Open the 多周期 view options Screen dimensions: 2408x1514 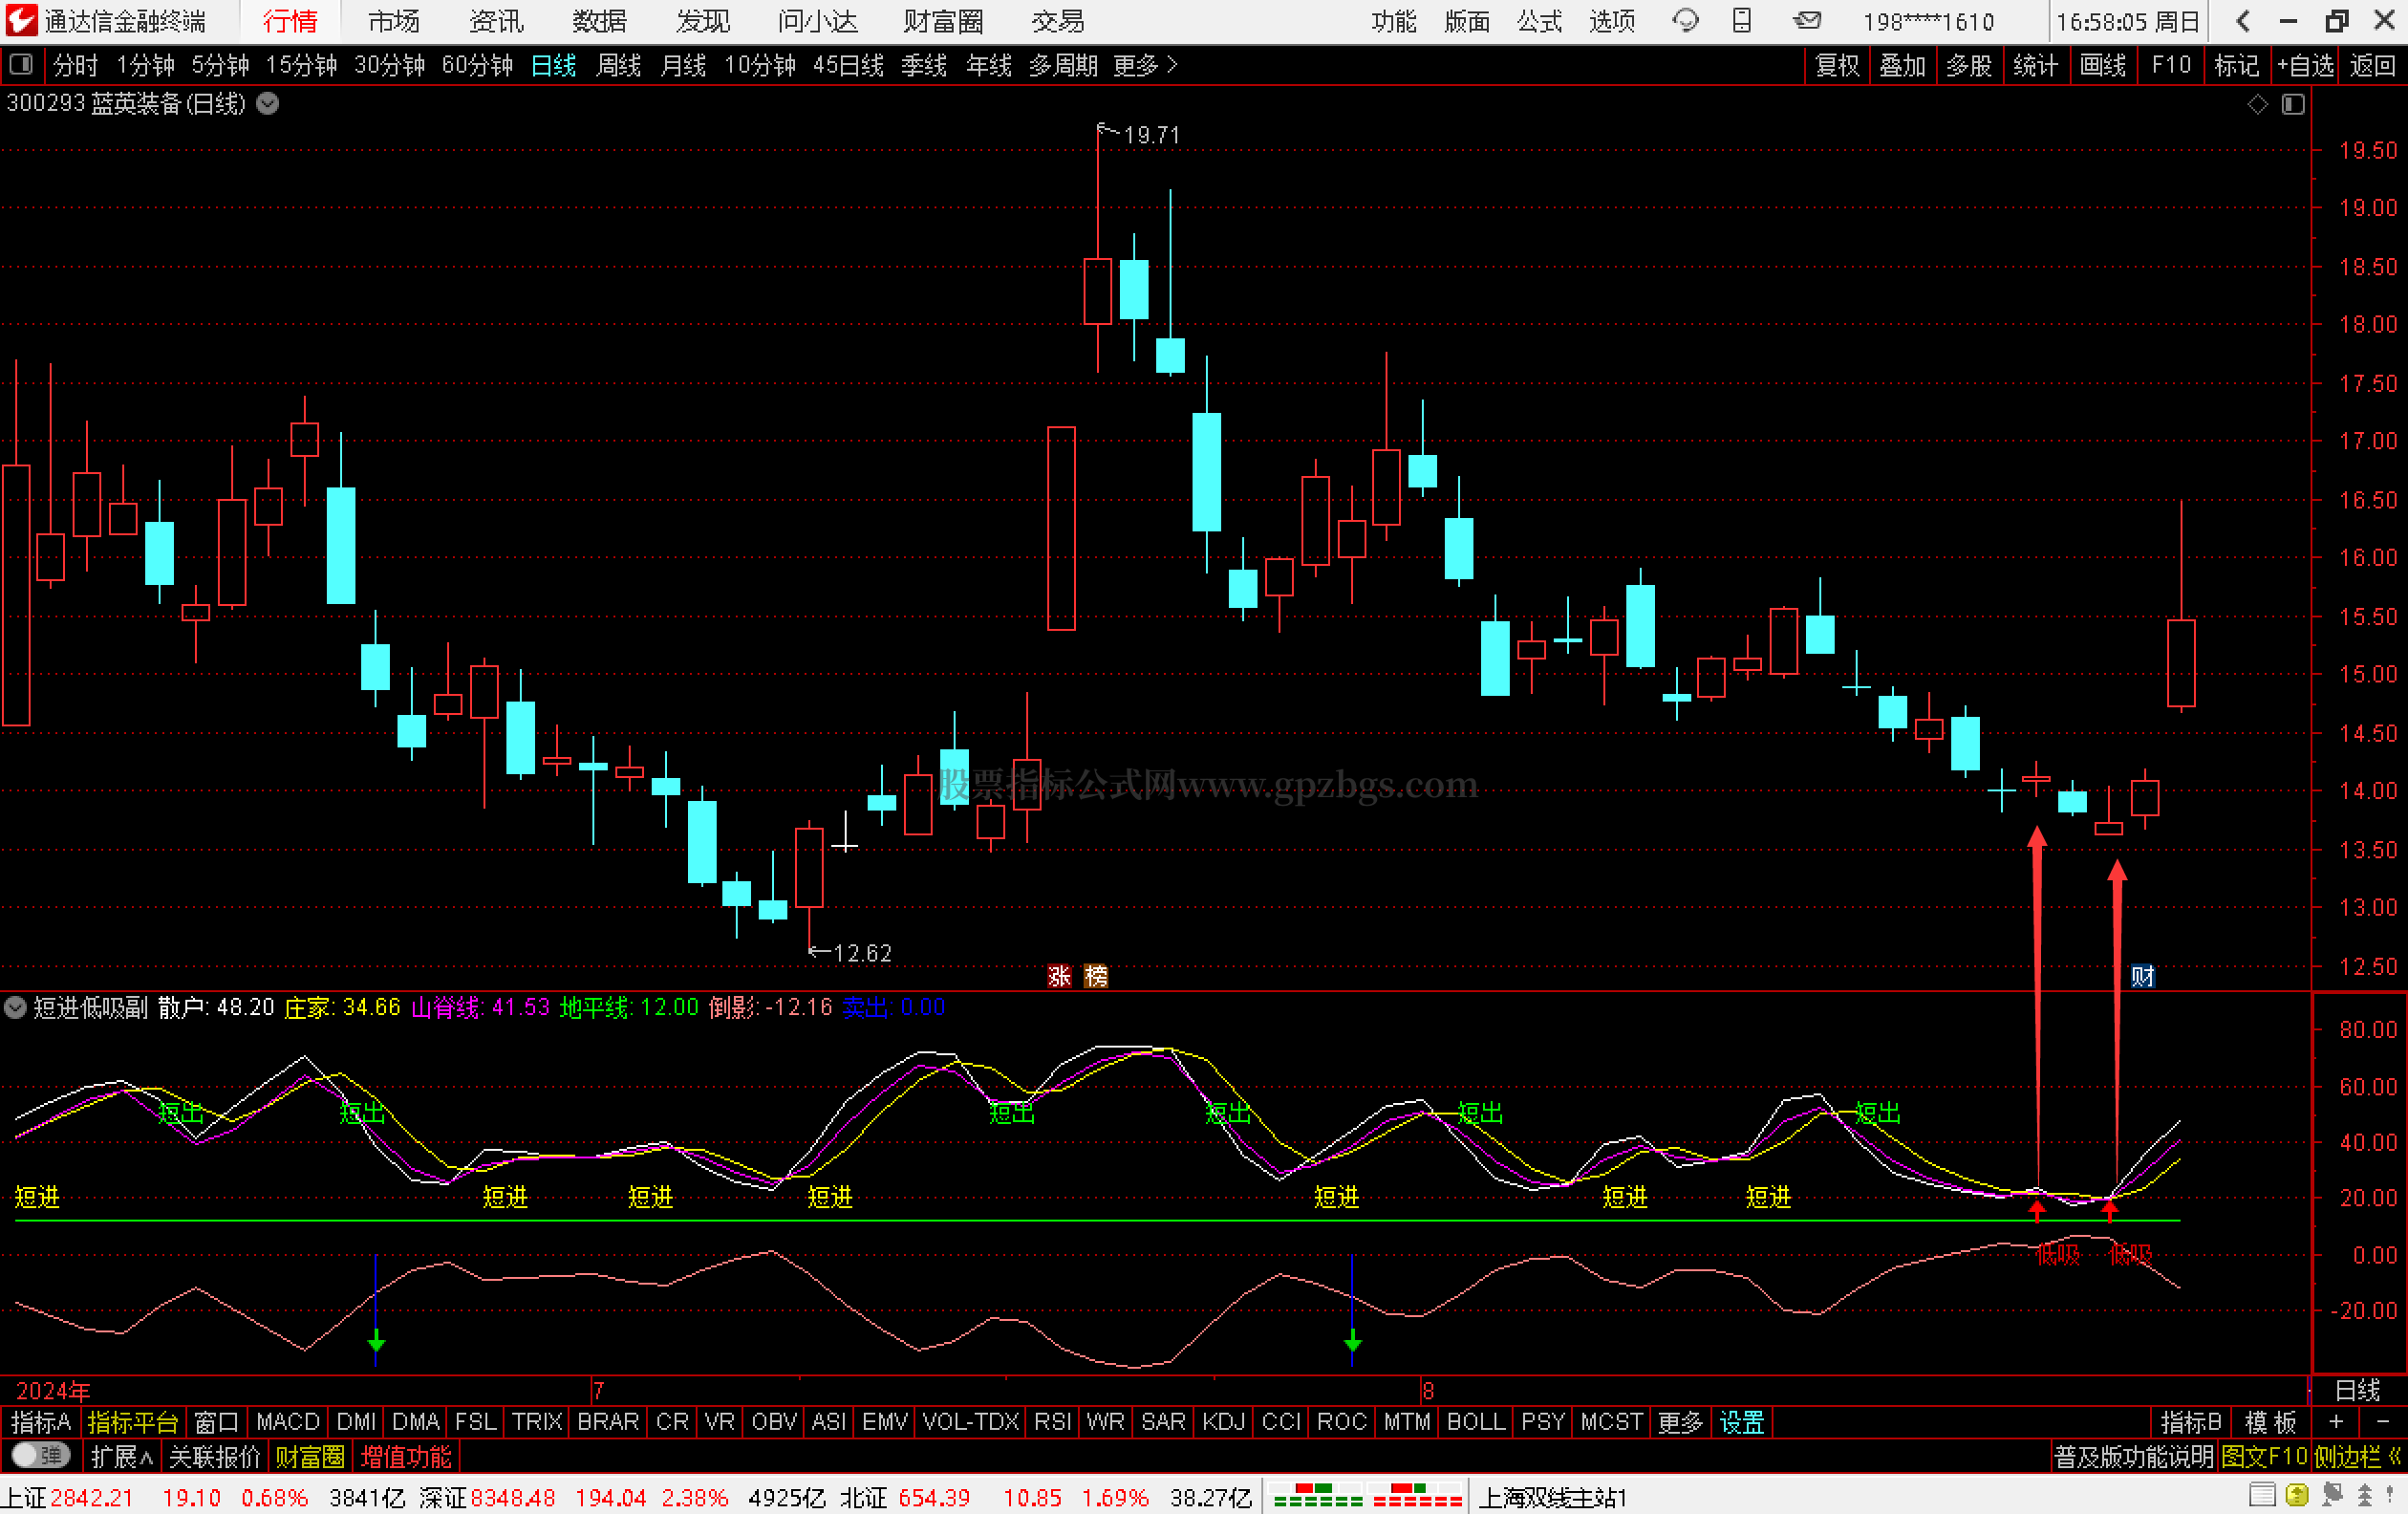point(1063,65)
